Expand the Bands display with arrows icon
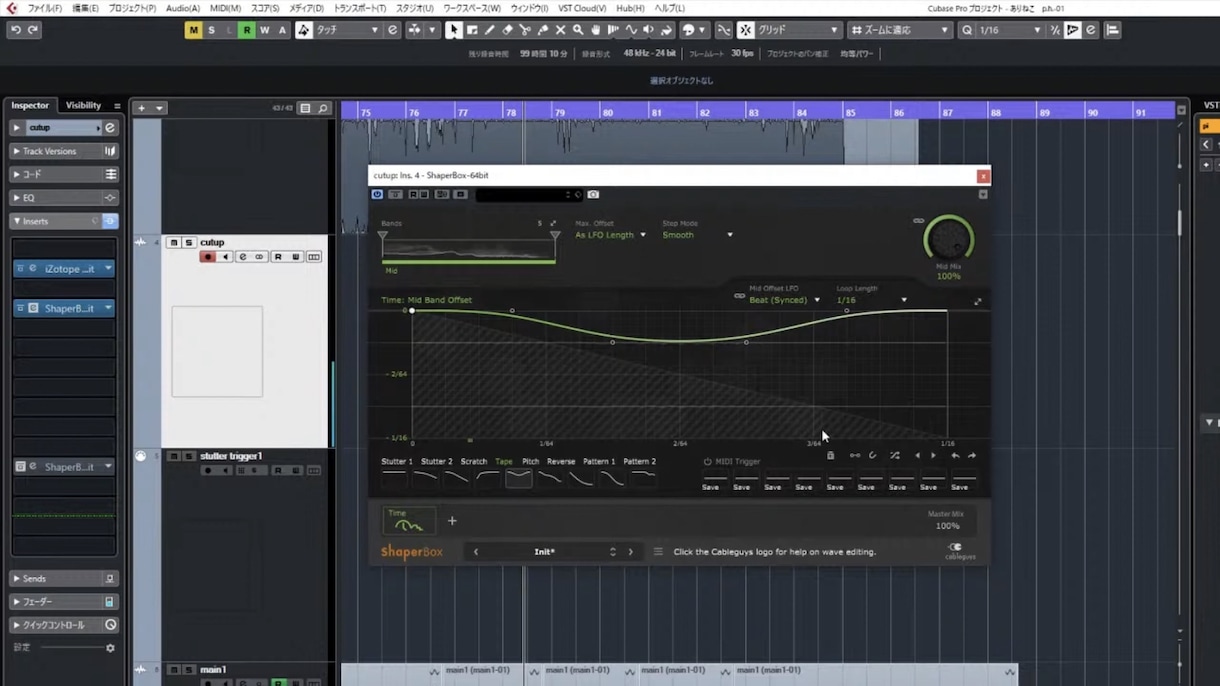This screenshot has width=1220, height=686. (x=553, y=223)
